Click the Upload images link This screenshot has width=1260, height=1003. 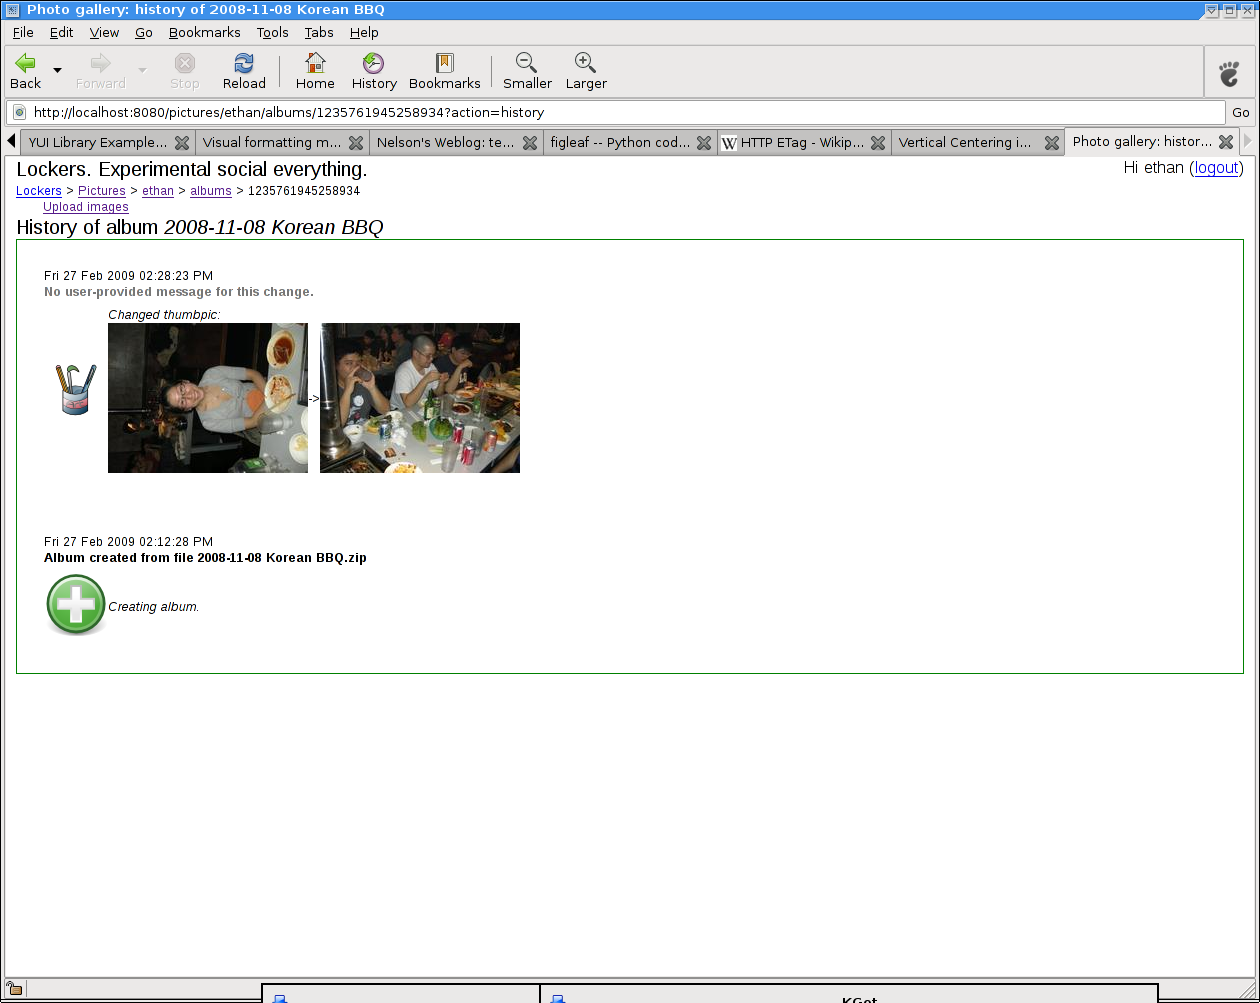[x=86, y=207]
